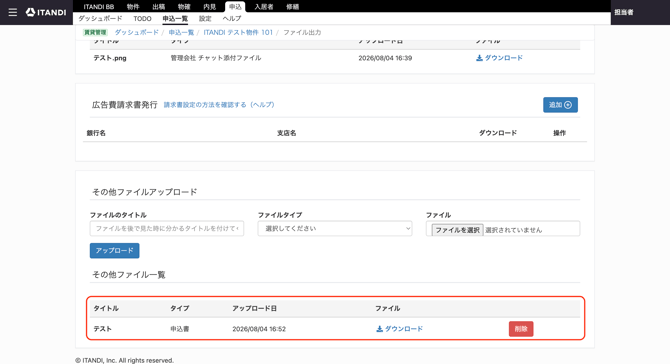The width and height of the screenshot is (670, 364).
Task: Click the 2026/08/04 16:39 upload date
Action: tap(385, 58)
